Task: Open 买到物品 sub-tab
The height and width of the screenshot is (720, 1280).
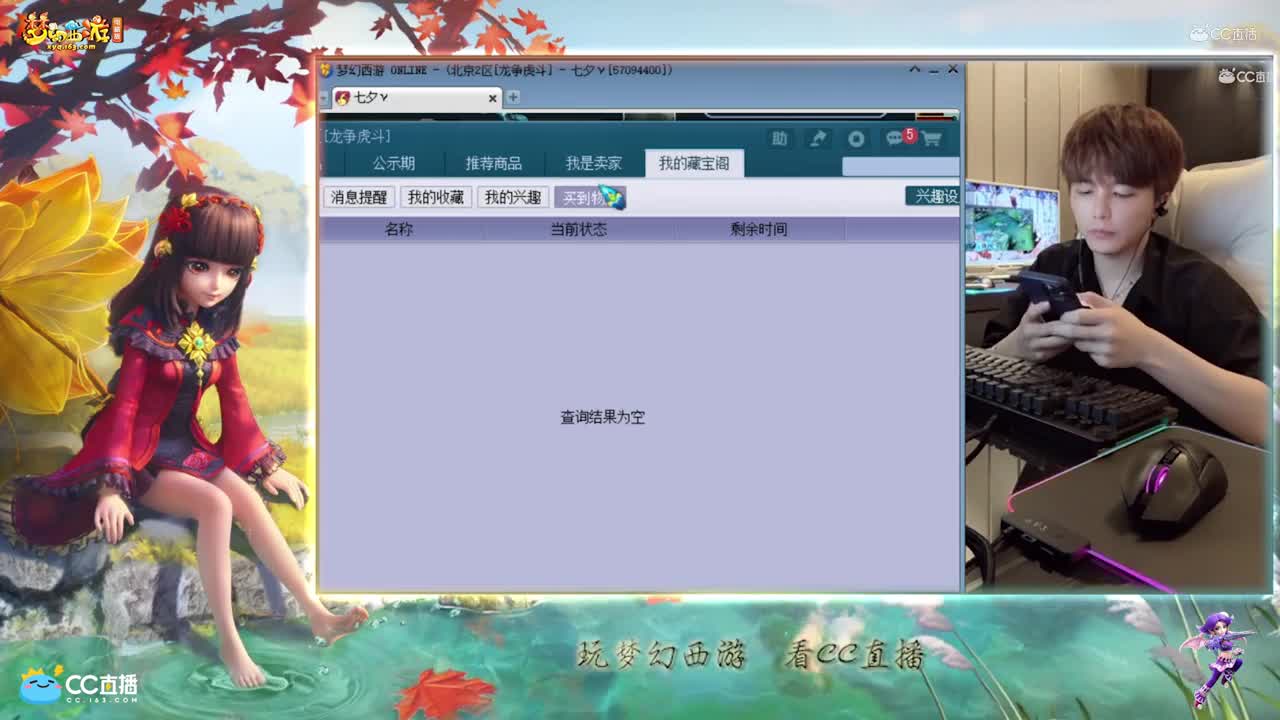Action: [x=590, y=197]
